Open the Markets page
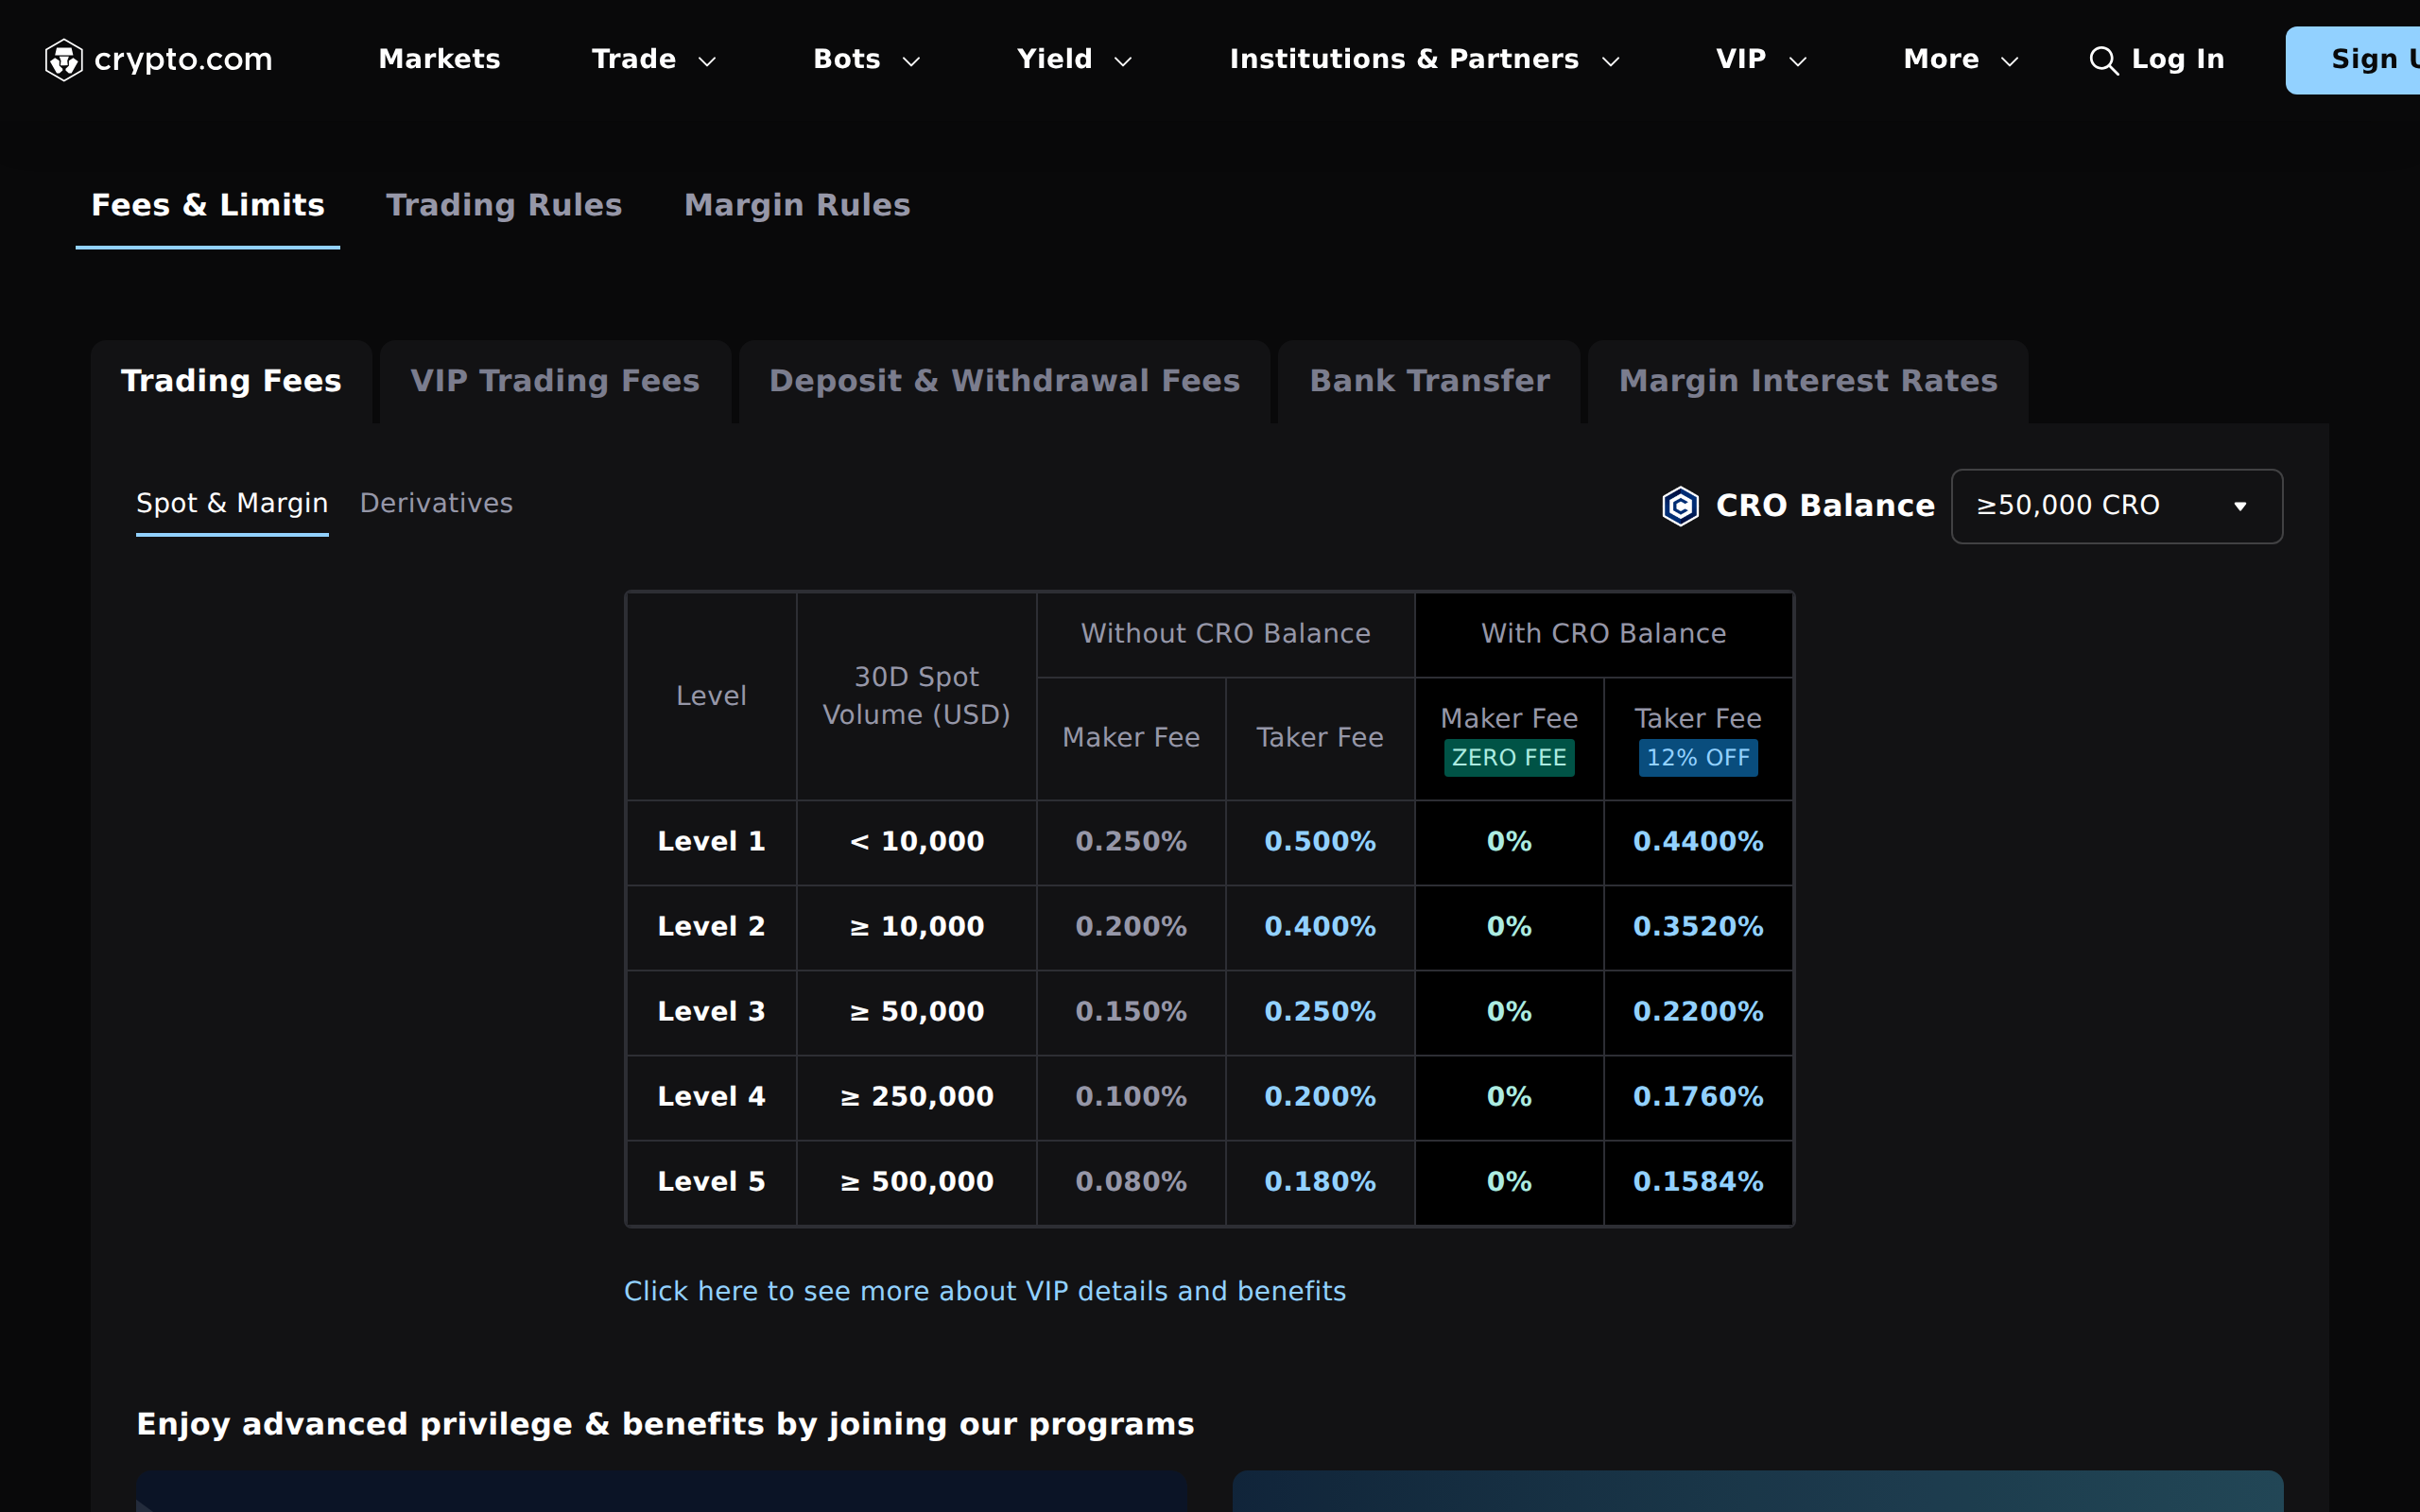The width and height of the screenshot is (2420, 1512). click(439, 59)
